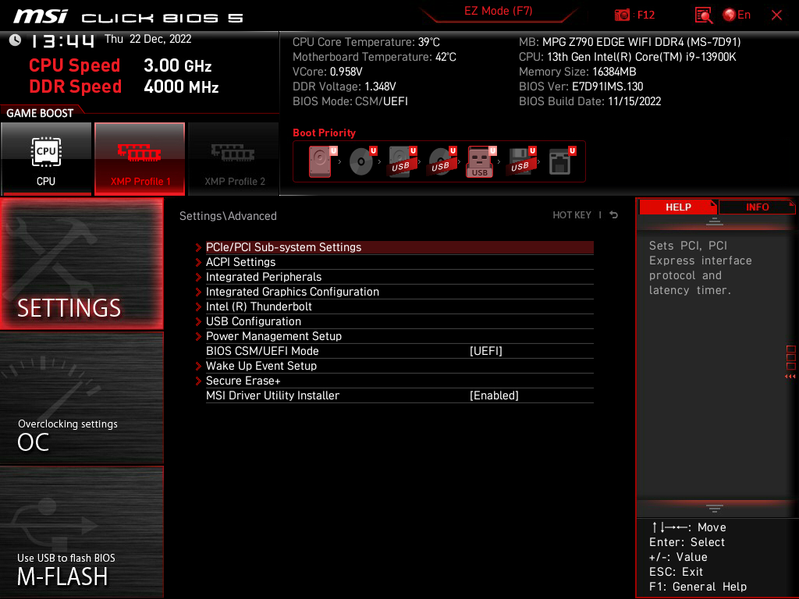799x599 pixels.
Task: Expand Intel (R) Thunderbolt
Action: (400, 306)
